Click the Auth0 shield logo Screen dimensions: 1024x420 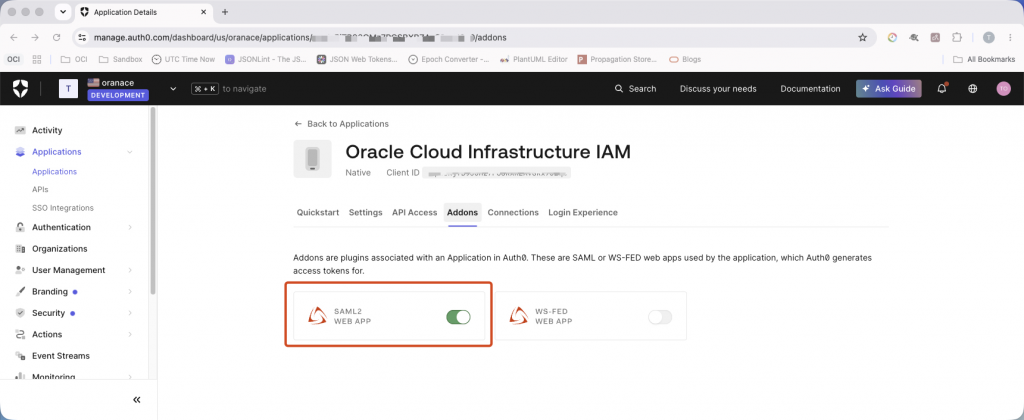[x=20, y=88]
